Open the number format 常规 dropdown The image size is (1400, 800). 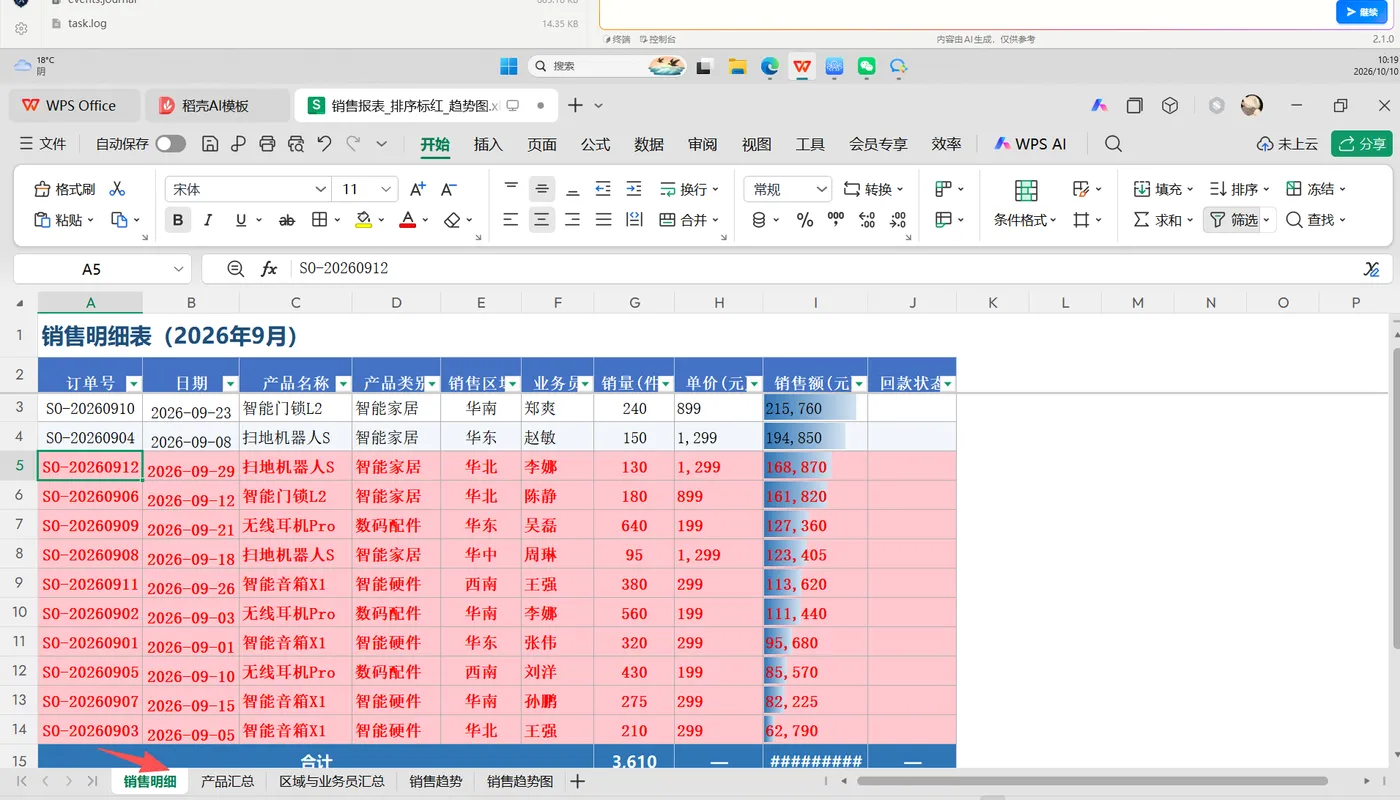pos(822,189)
